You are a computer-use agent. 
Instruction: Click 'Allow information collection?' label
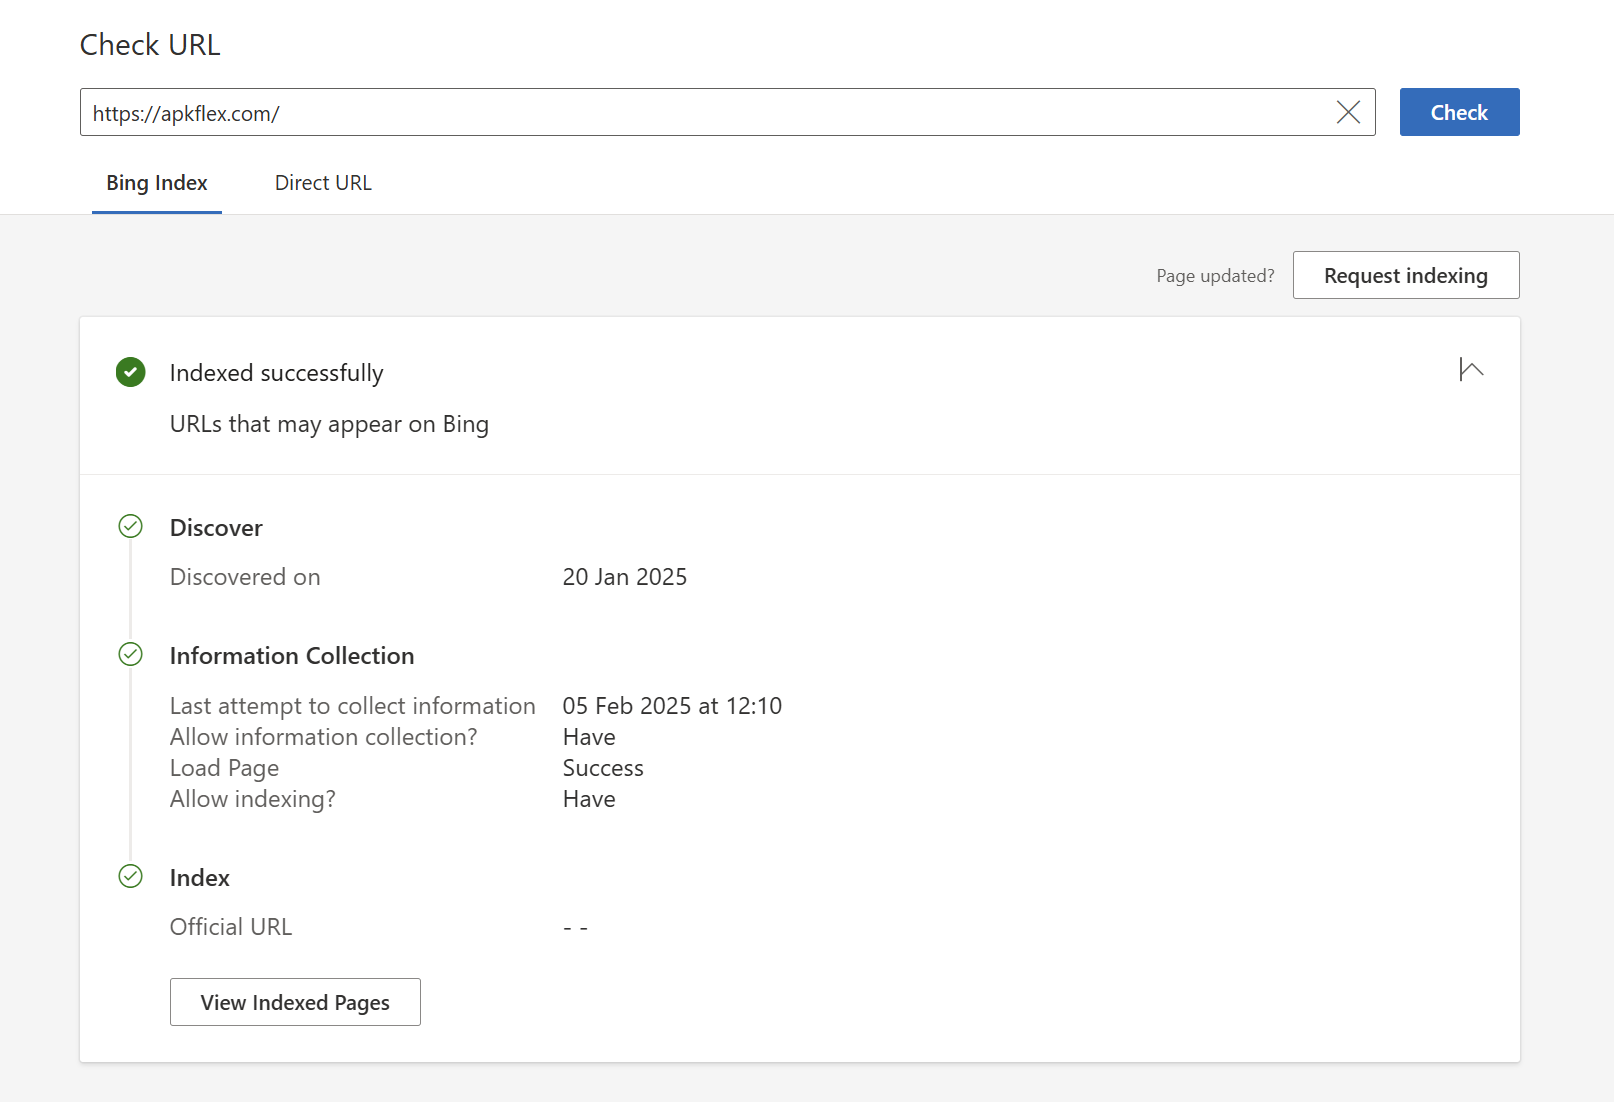pyautogui.click(x=324, y=737)
